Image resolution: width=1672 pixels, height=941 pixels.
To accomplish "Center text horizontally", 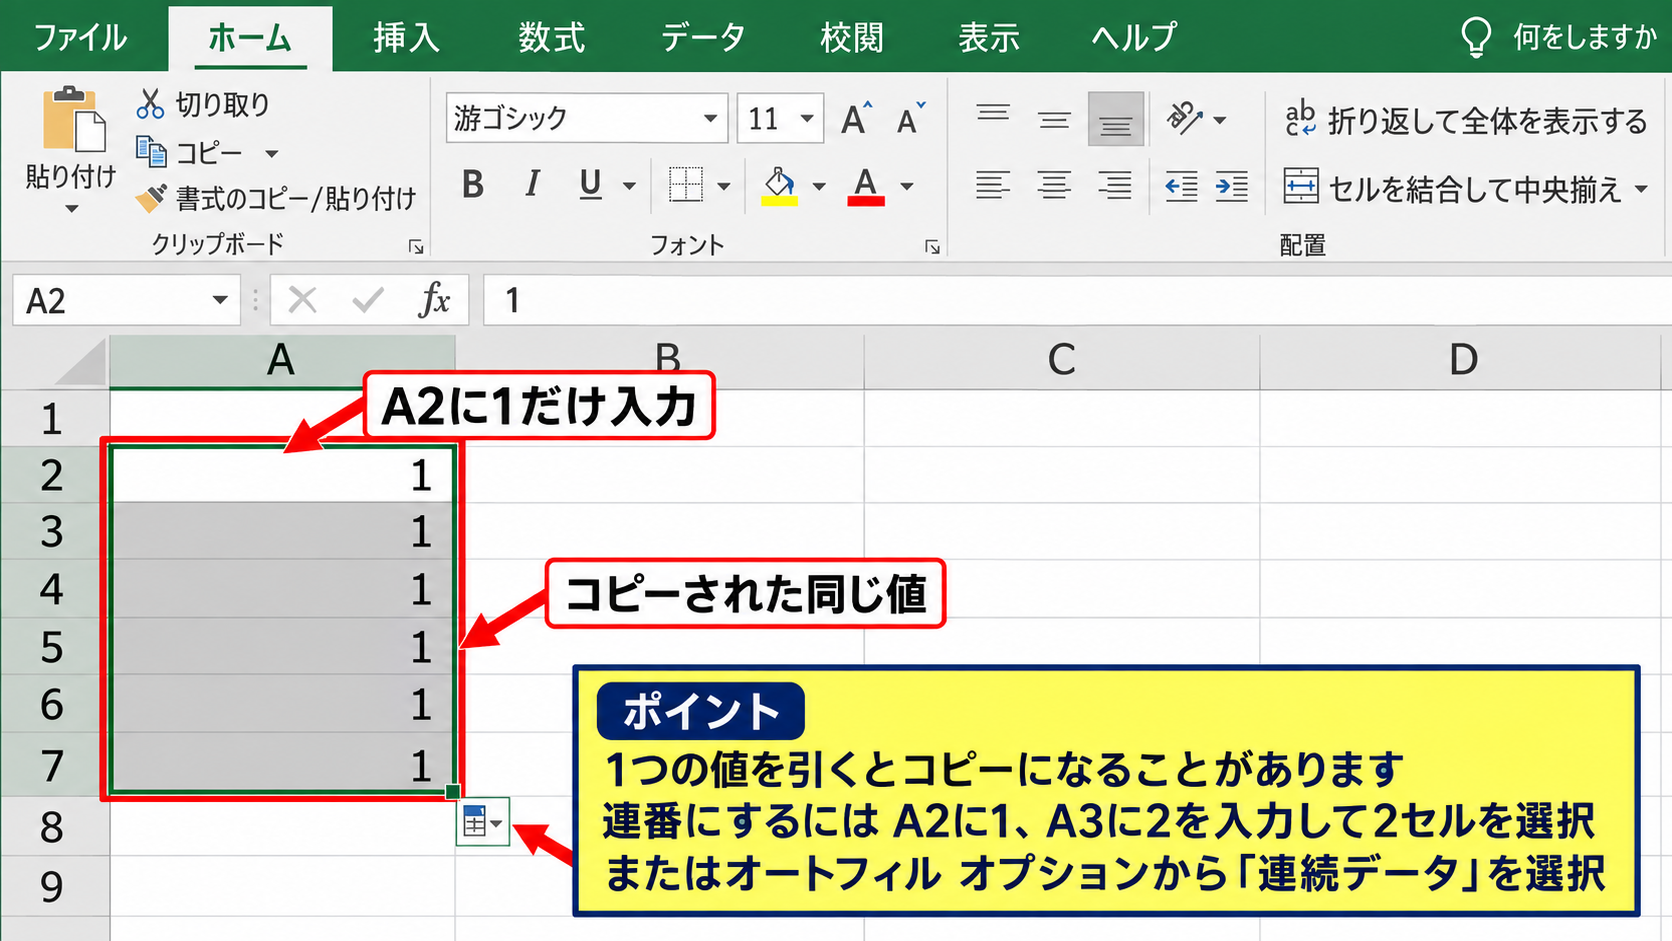I will (x=1054, y=186).
